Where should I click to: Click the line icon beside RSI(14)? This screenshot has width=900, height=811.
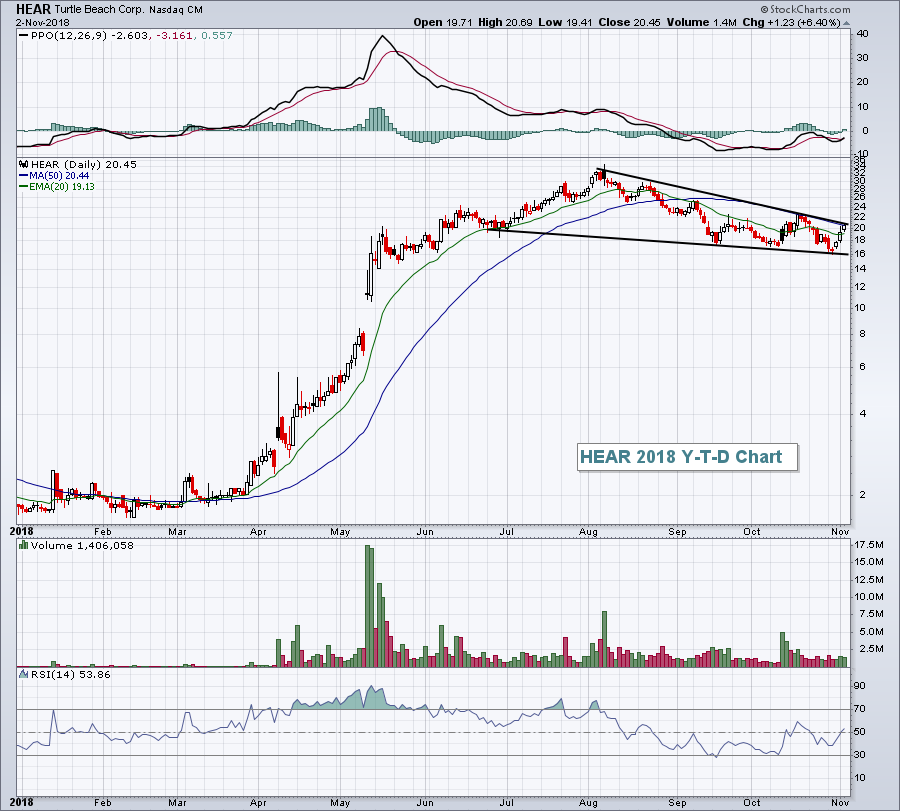click(24, 674)
